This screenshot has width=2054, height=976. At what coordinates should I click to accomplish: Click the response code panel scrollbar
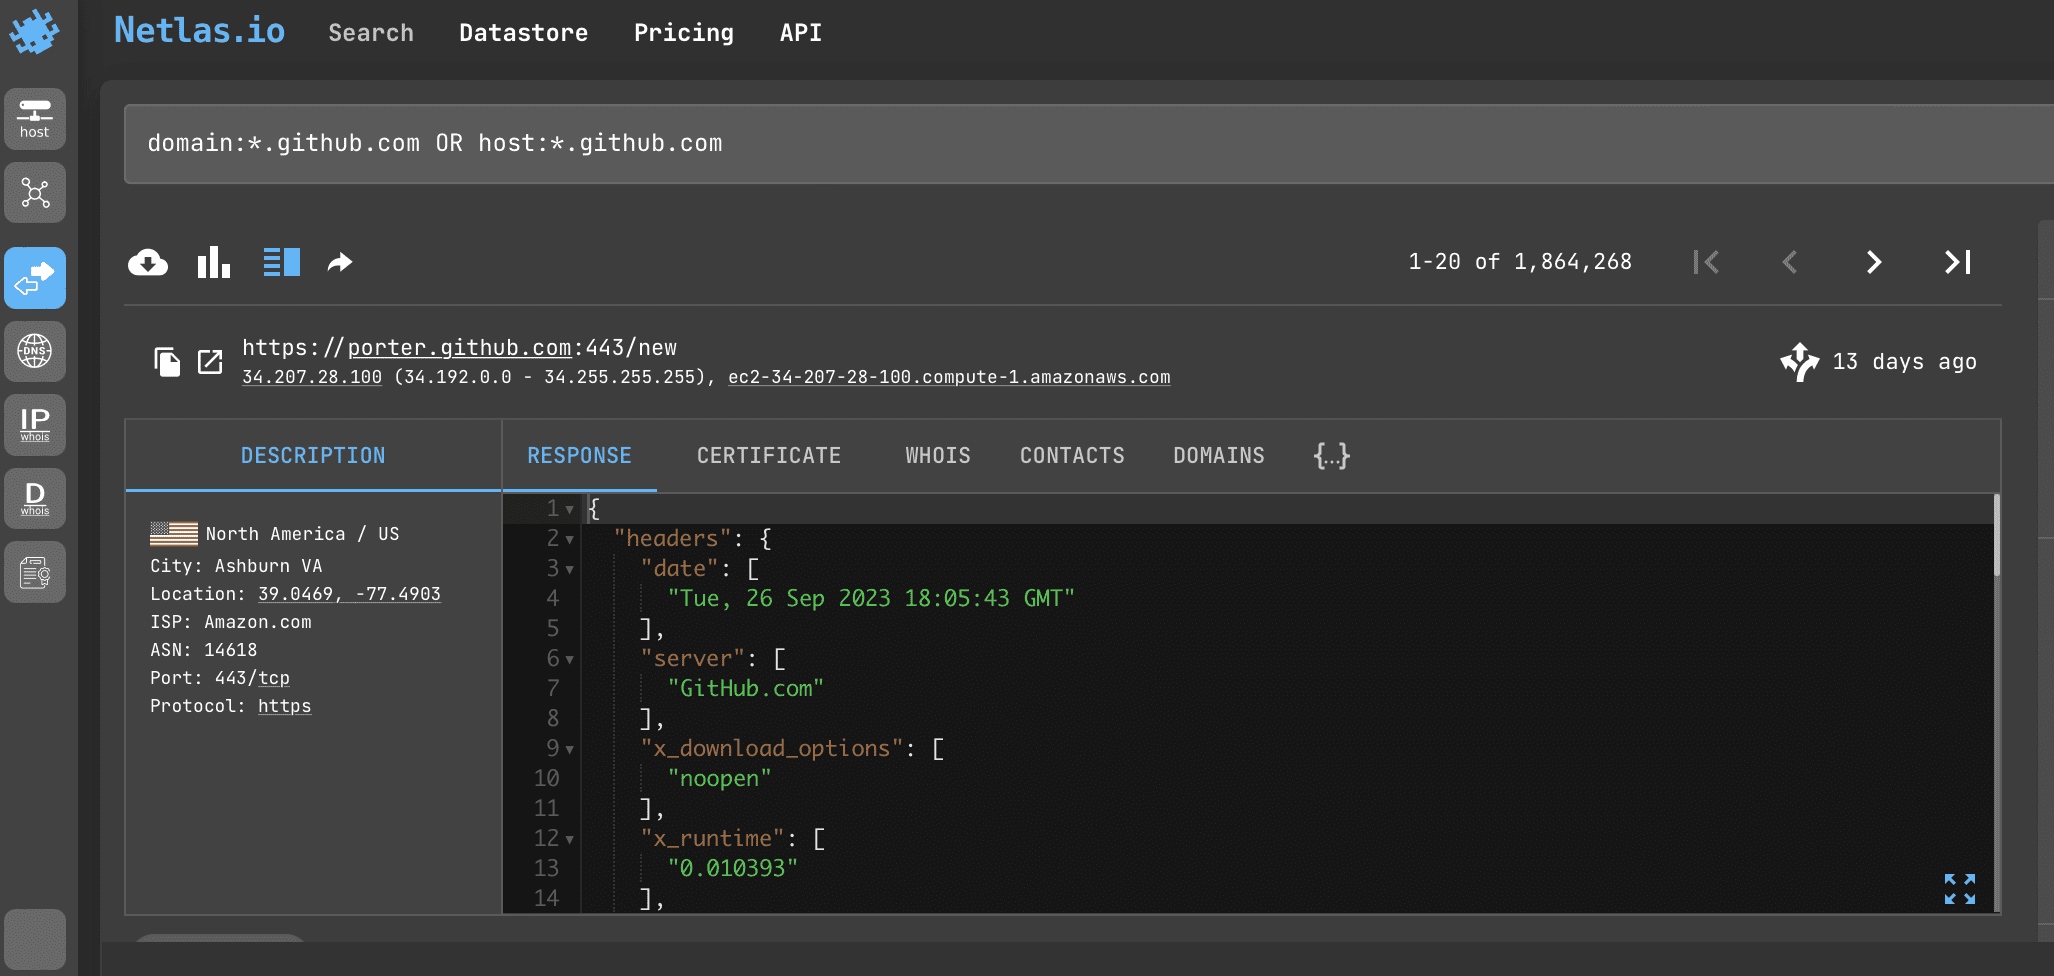coord(1997,536)
